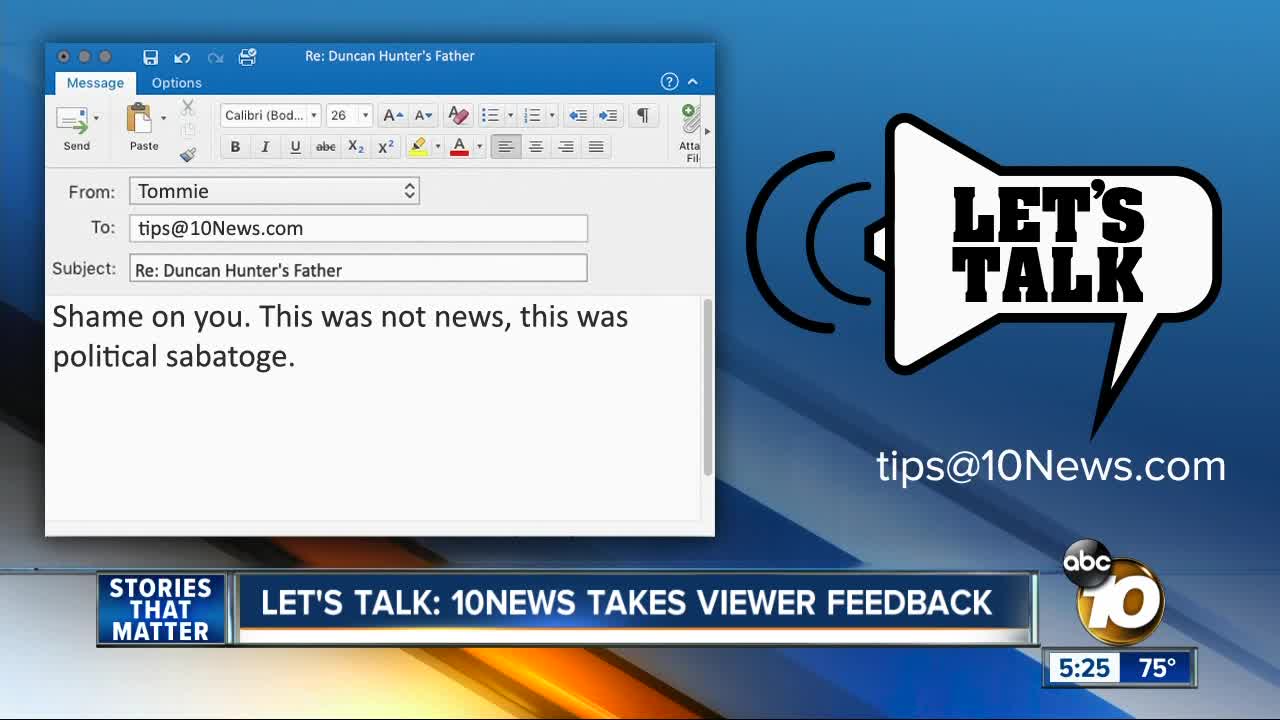Send the email message

76,129
